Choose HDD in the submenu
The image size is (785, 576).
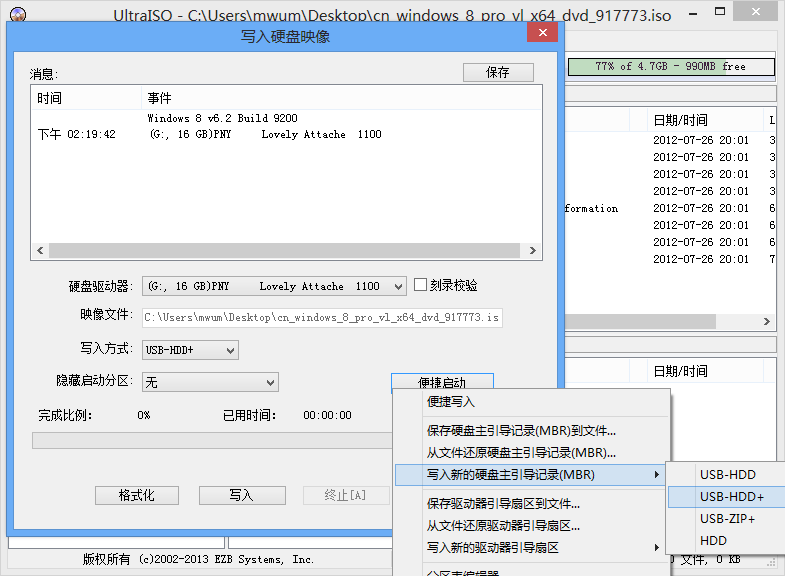click(x=727, y=540)
